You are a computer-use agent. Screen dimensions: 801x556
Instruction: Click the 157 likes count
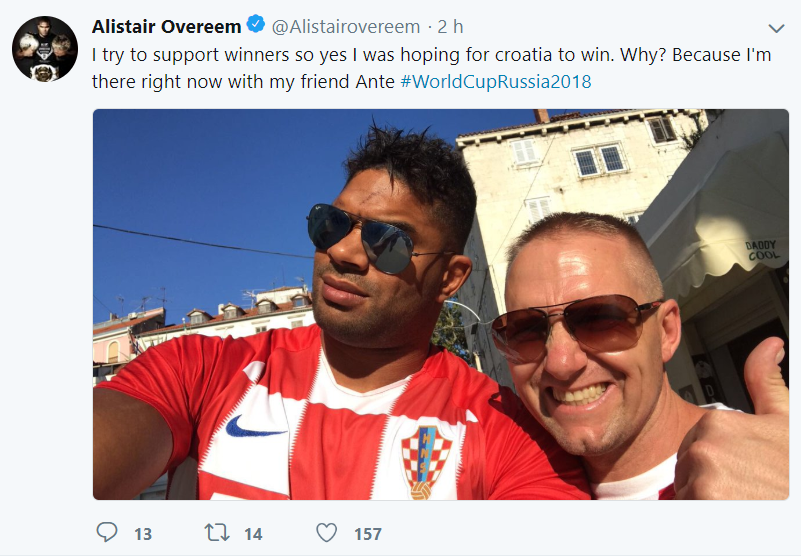click(368, 534)
